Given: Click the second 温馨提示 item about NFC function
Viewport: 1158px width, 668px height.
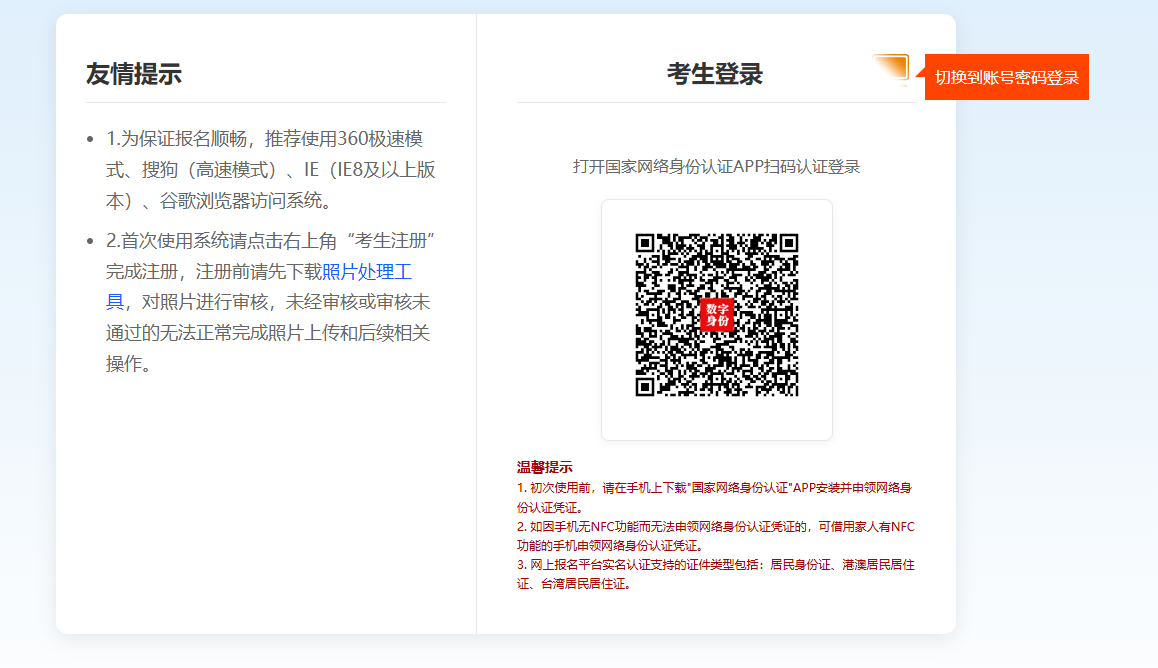Looking at the screenshot, I should coord(714,535).
